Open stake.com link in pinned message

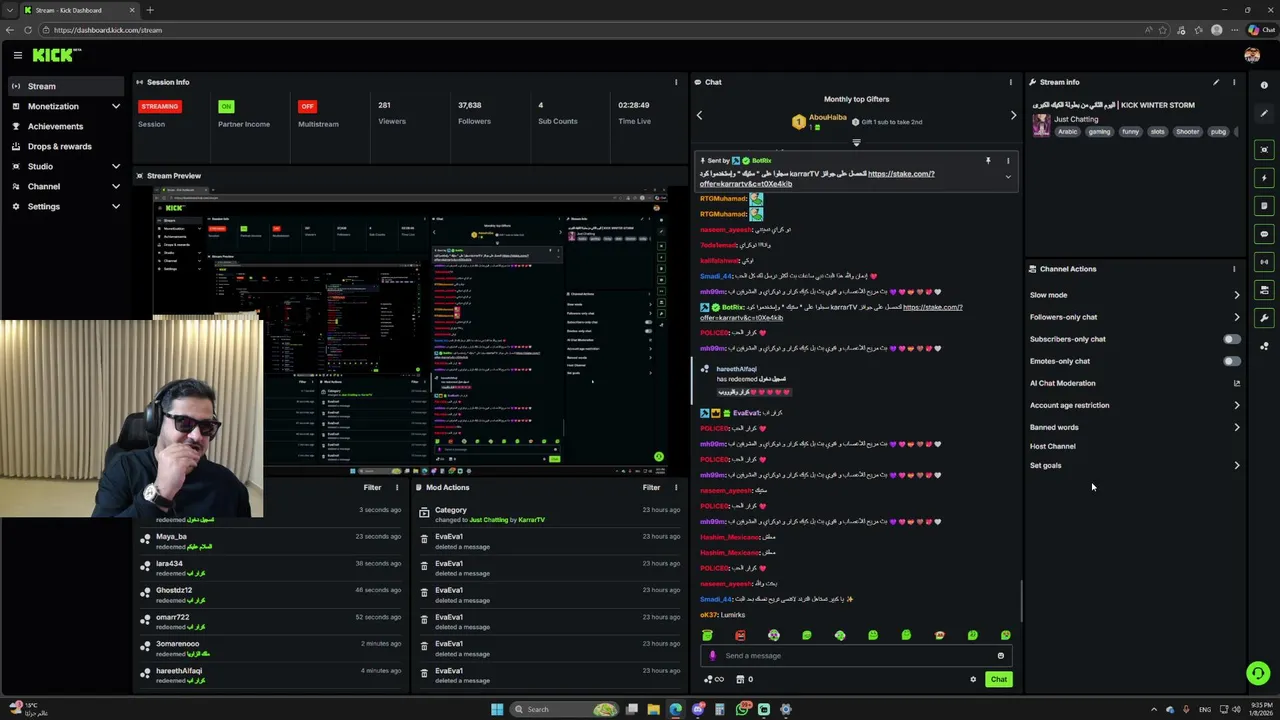pos(901,174)
